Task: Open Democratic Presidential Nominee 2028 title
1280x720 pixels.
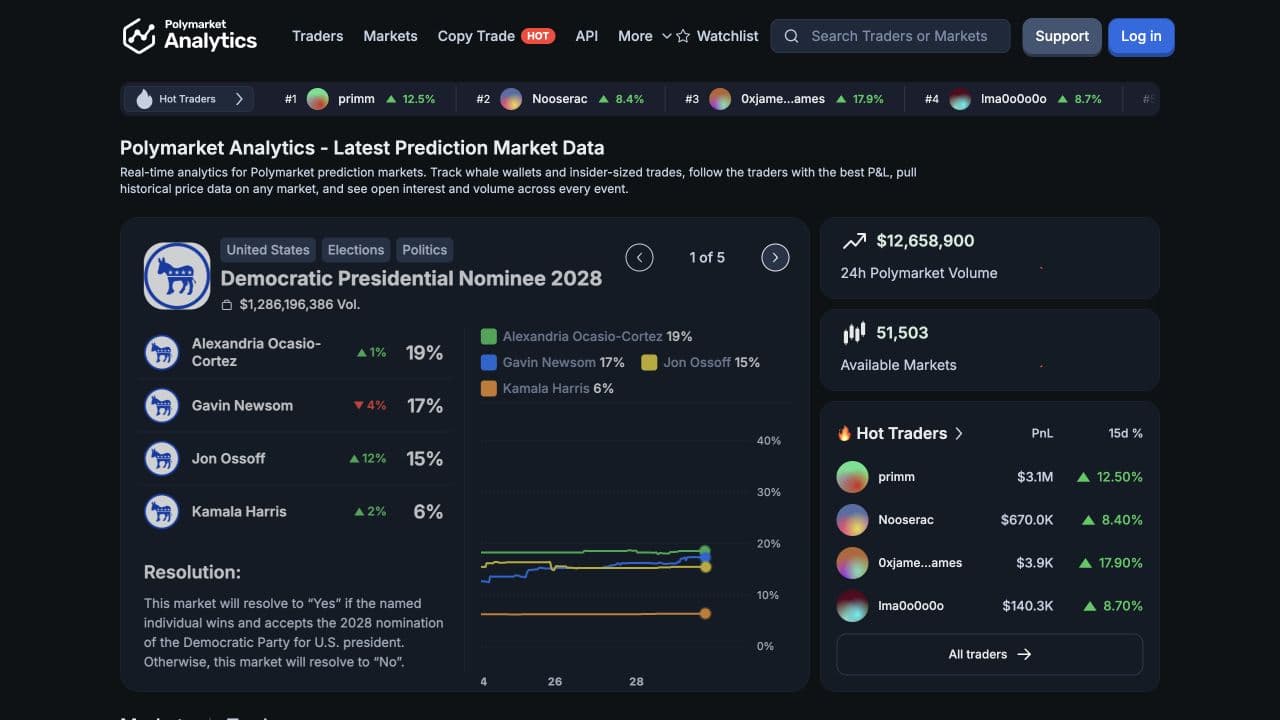Action: pyautogui.click(x=411, y=278)
